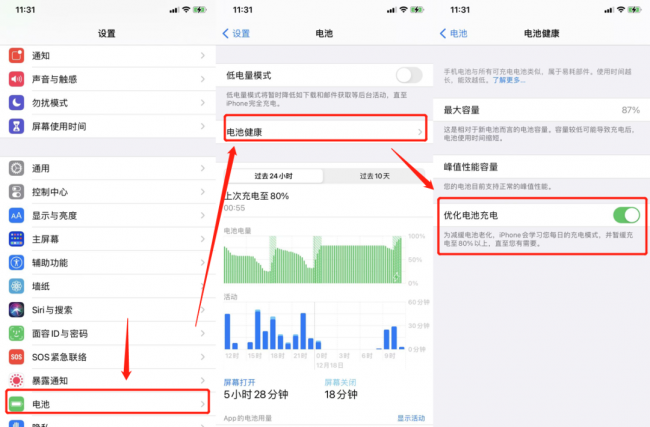
Task: Go back to 设置 from the Battery screen
Action: tap(236, 33)
